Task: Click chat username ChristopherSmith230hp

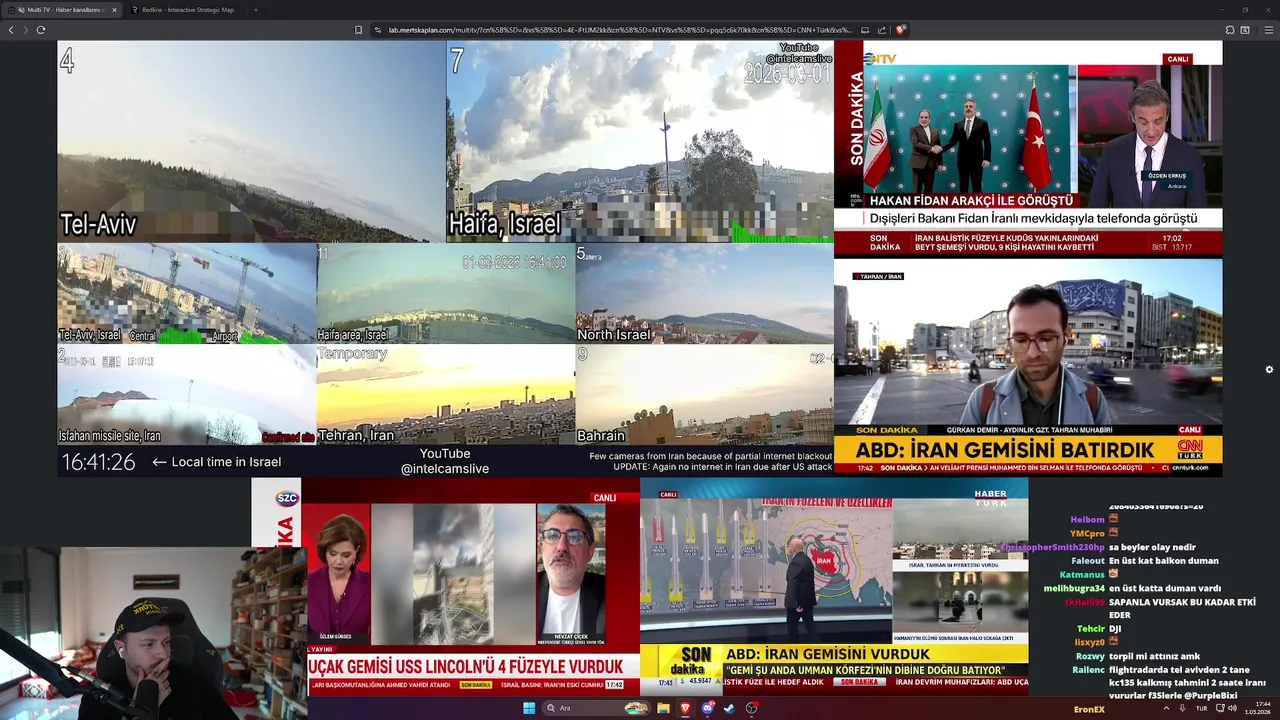Action: pos(1052,547)
